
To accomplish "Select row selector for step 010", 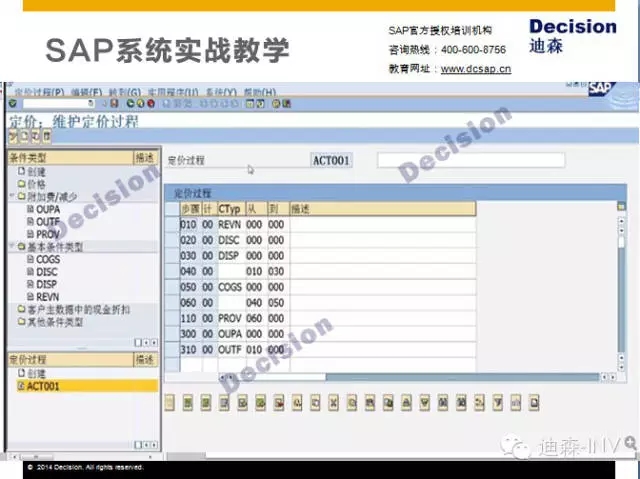I will tap(172, 224).
